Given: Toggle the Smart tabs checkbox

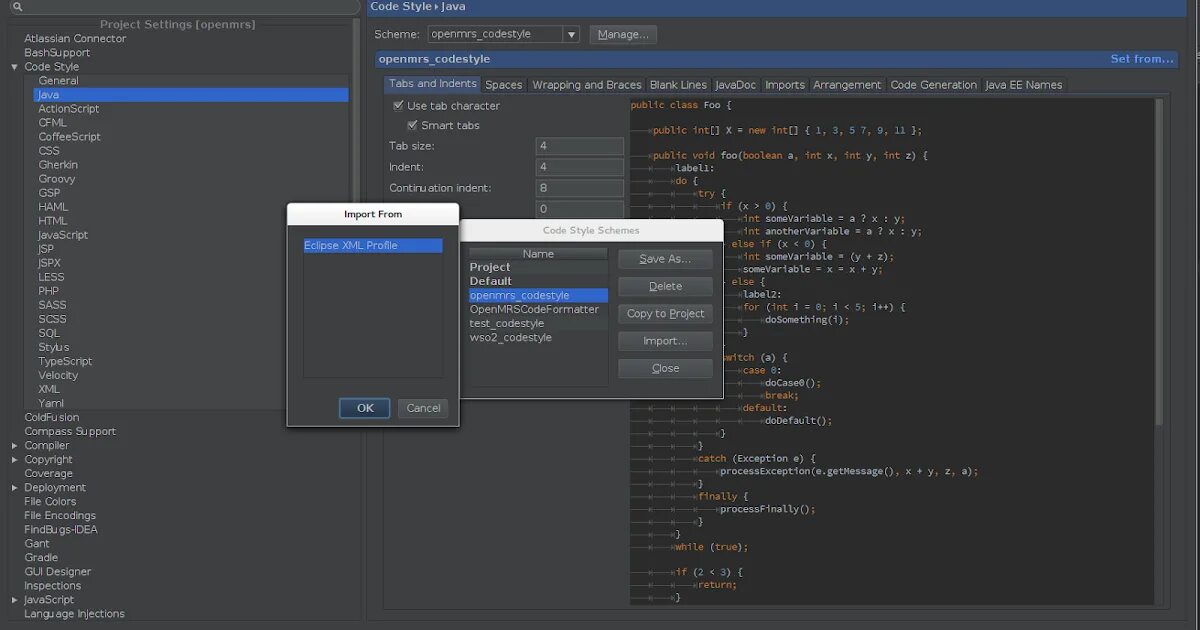Looking at the screenshot, I should tap(411, 125).
